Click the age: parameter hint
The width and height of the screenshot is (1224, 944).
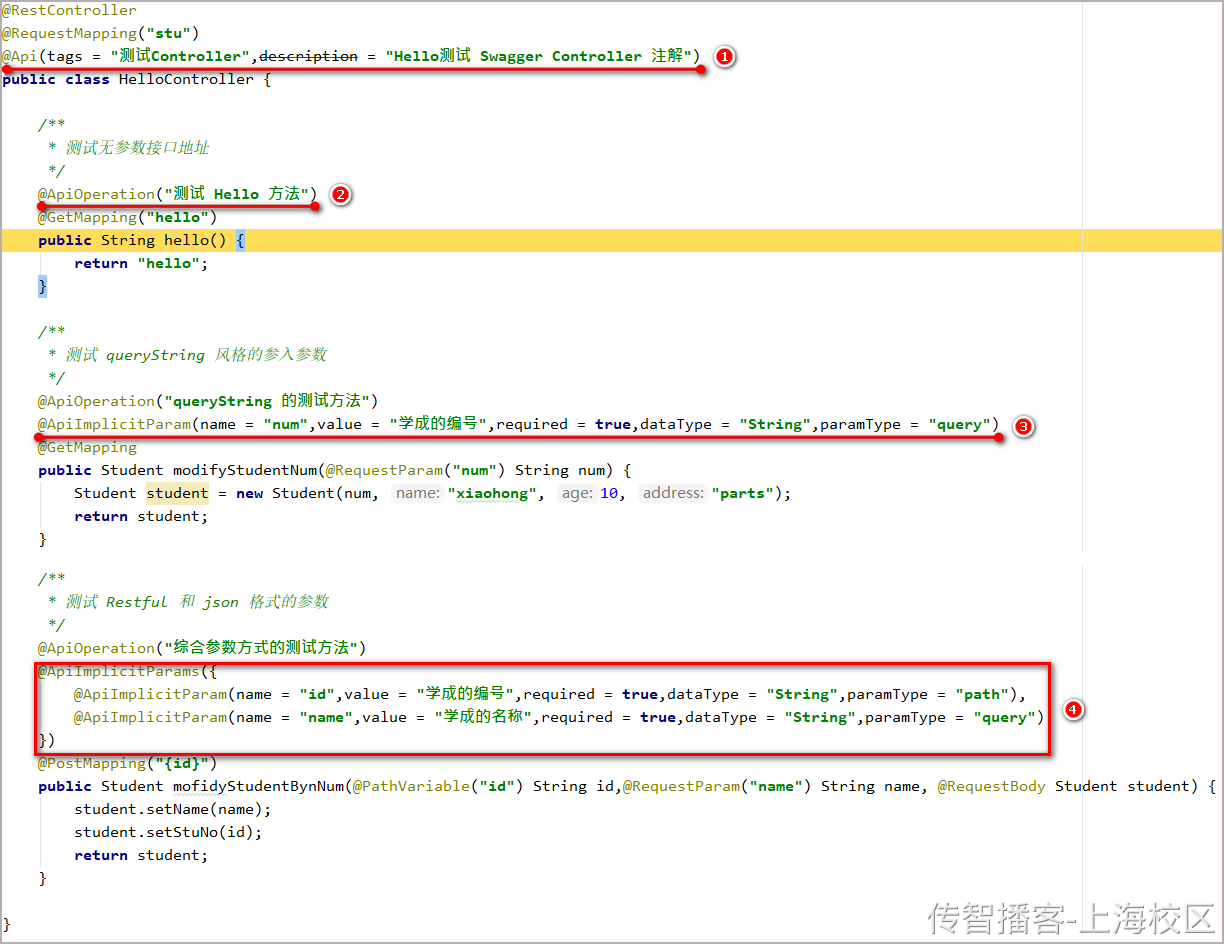[578, 493]
